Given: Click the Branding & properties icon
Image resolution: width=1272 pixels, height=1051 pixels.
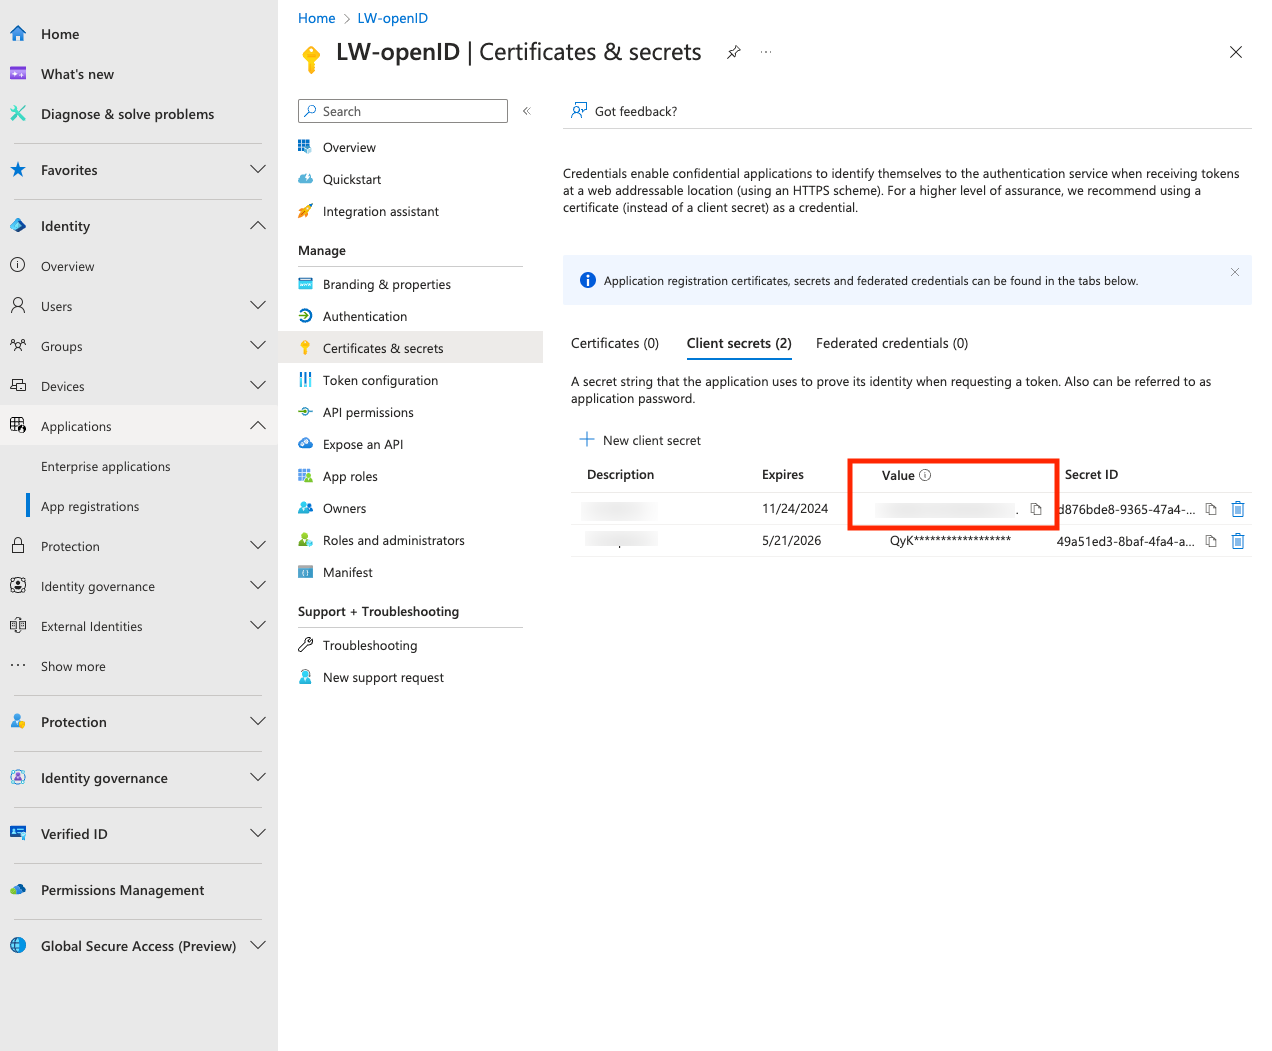Looking at the screenshot, I should point(305,284).
